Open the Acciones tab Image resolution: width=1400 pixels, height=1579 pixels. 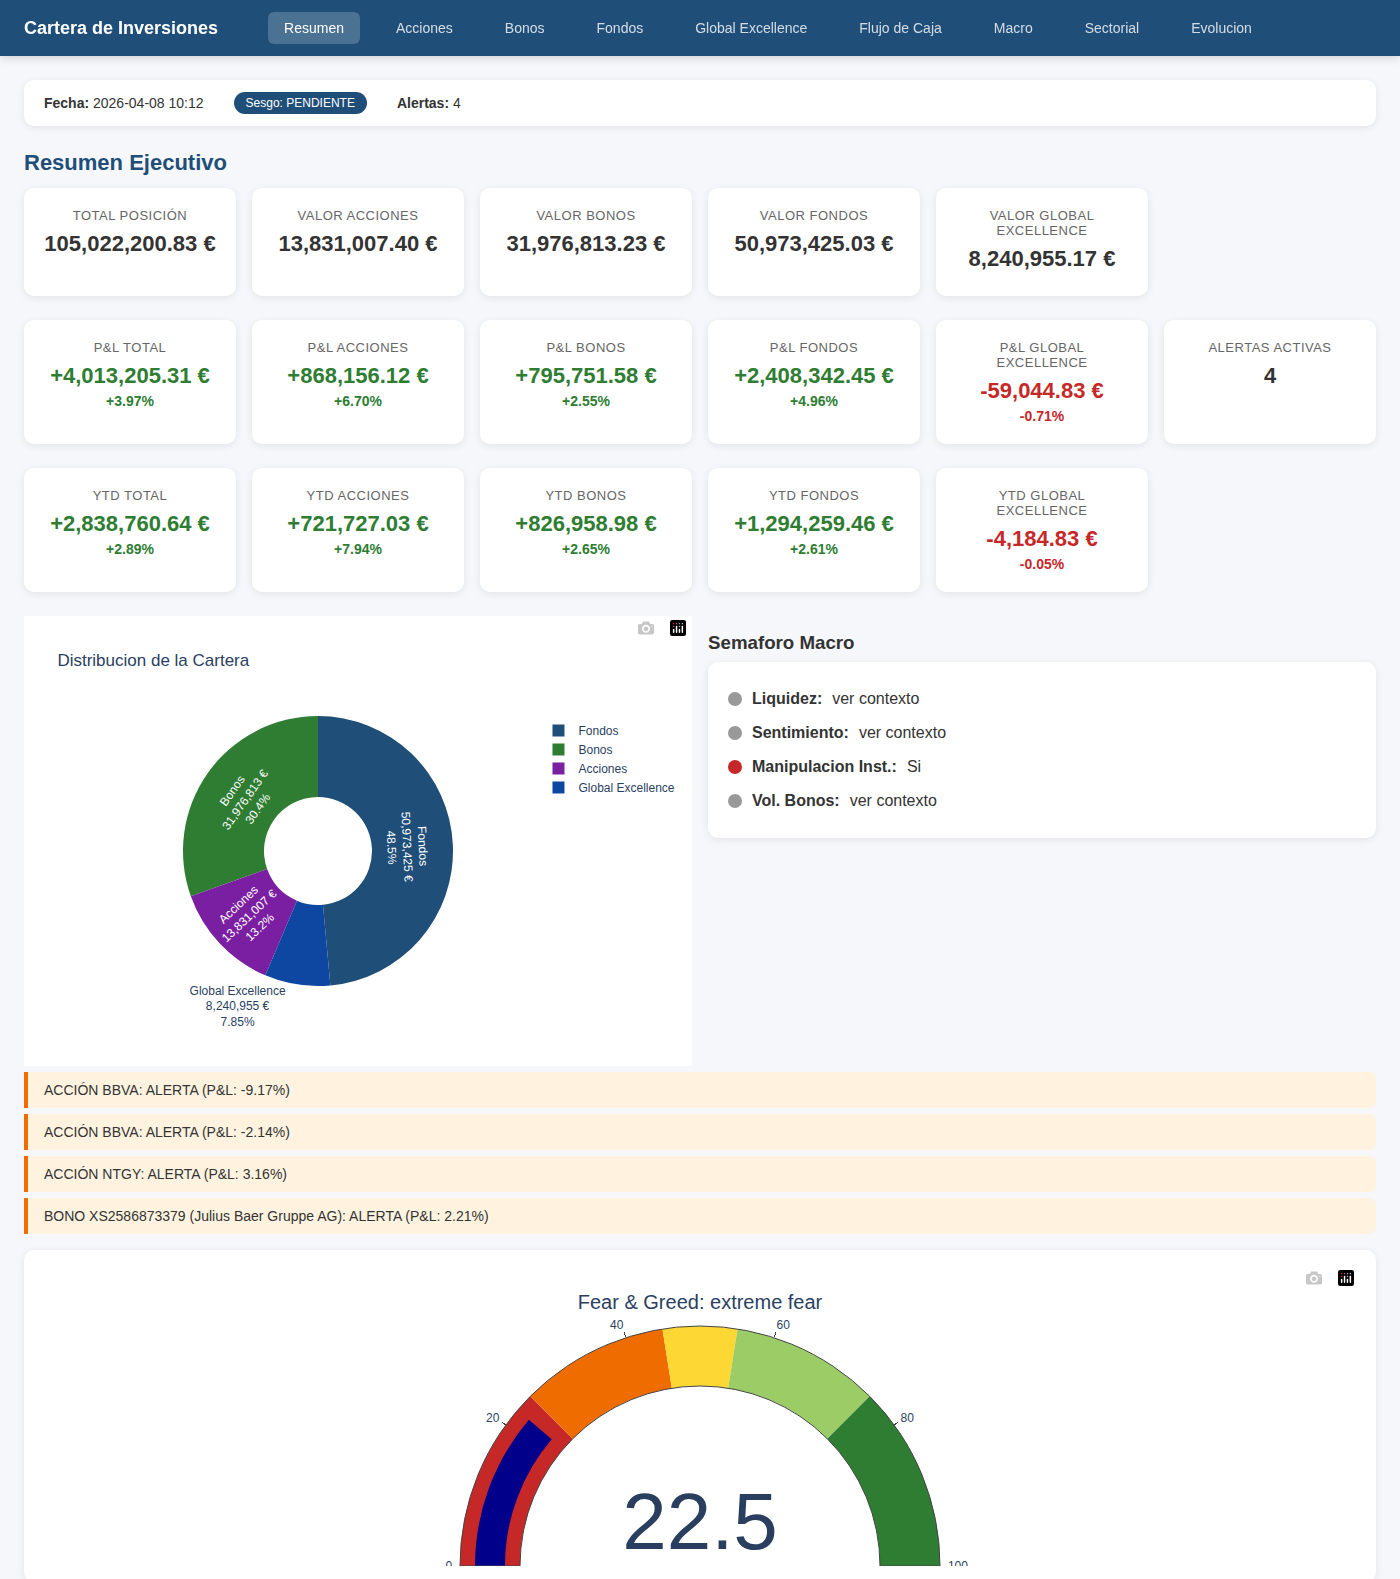[x=424, y=28]
